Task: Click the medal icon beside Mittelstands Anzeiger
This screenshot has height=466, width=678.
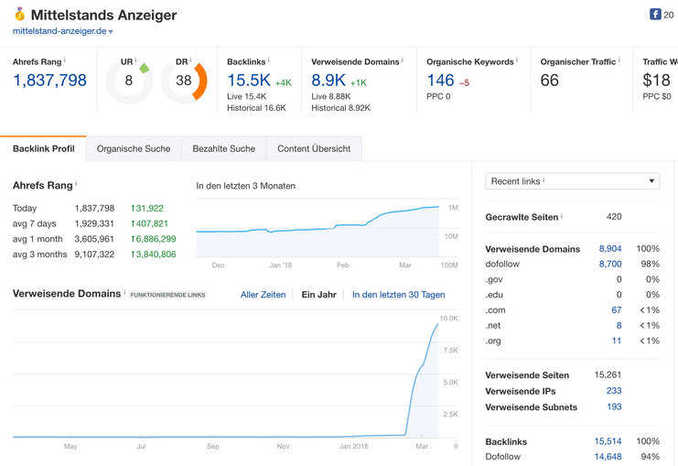Action: tap(19, 14)
